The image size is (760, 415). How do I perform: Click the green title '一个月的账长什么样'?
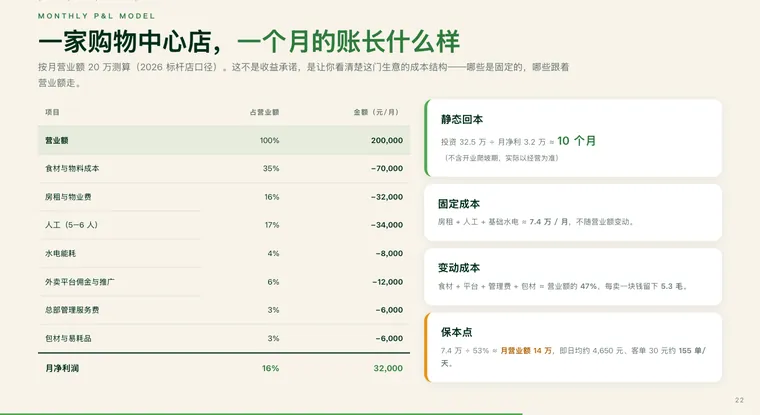[x=348, y=42]
